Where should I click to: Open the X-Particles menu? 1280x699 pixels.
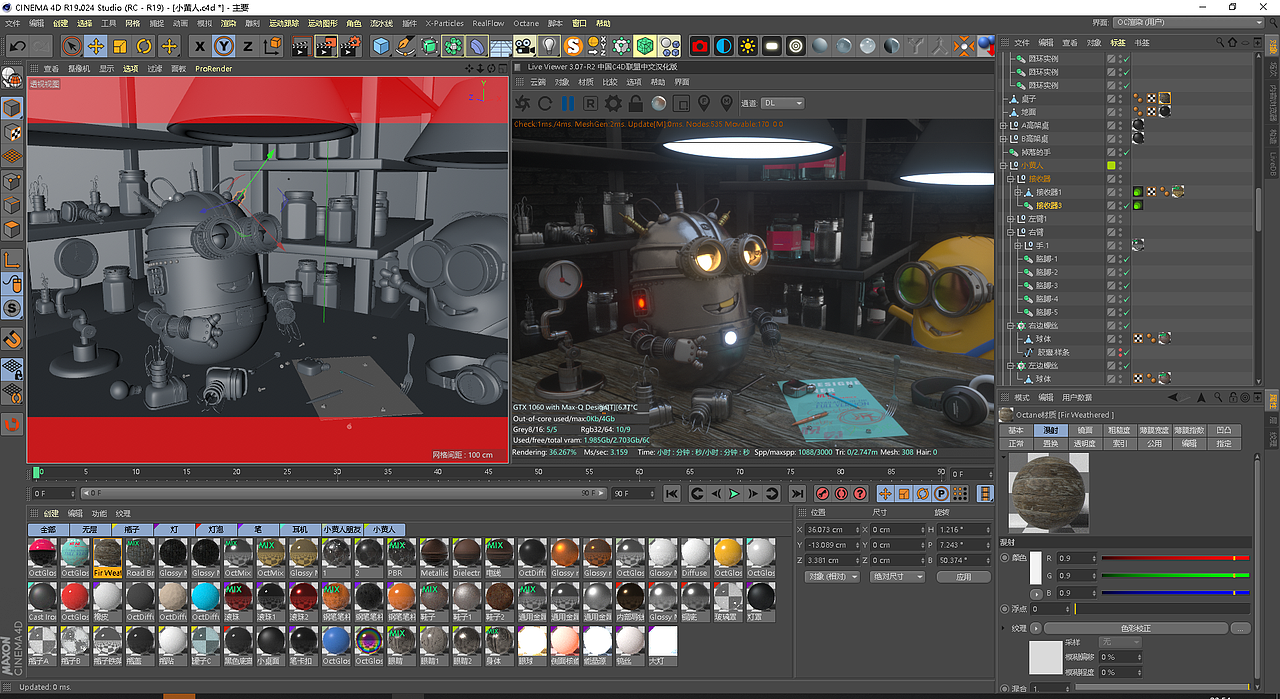(445, 23)
